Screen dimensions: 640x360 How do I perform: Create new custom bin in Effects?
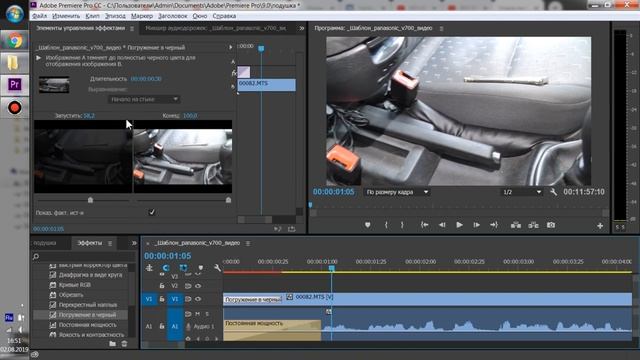coord(113,344)
